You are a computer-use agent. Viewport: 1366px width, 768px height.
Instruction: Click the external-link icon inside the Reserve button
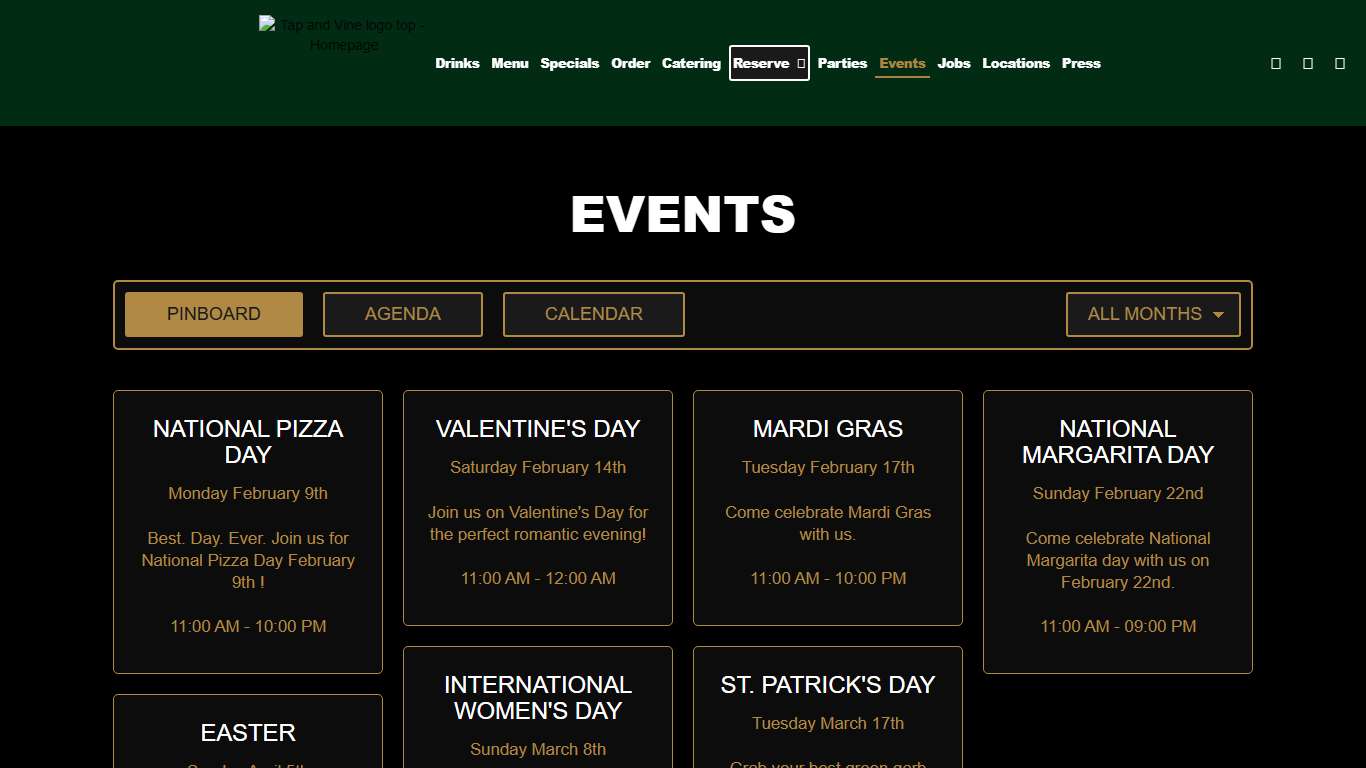800,63
